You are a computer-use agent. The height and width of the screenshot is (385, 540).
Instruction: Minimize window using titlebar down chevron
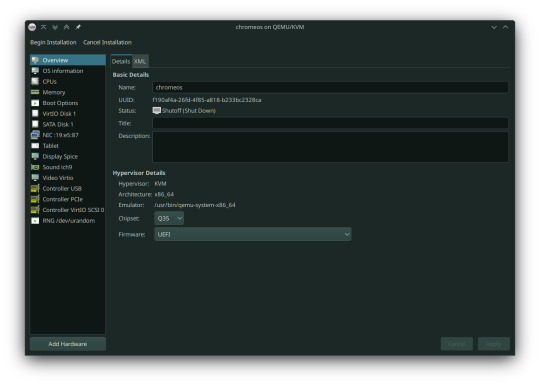[494, 27]
